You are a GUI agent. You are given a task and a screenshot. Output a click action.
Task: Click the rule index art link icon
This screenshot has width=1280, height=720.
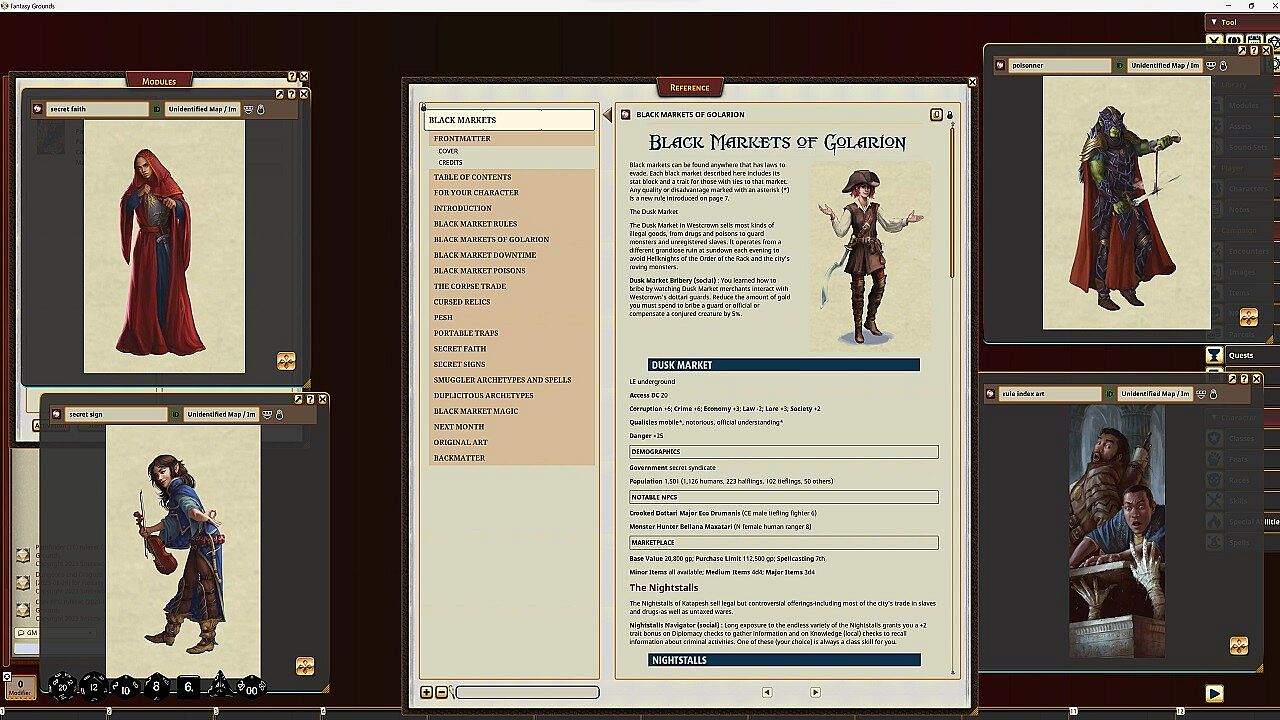pyautogui.click(x=991, y=394)
